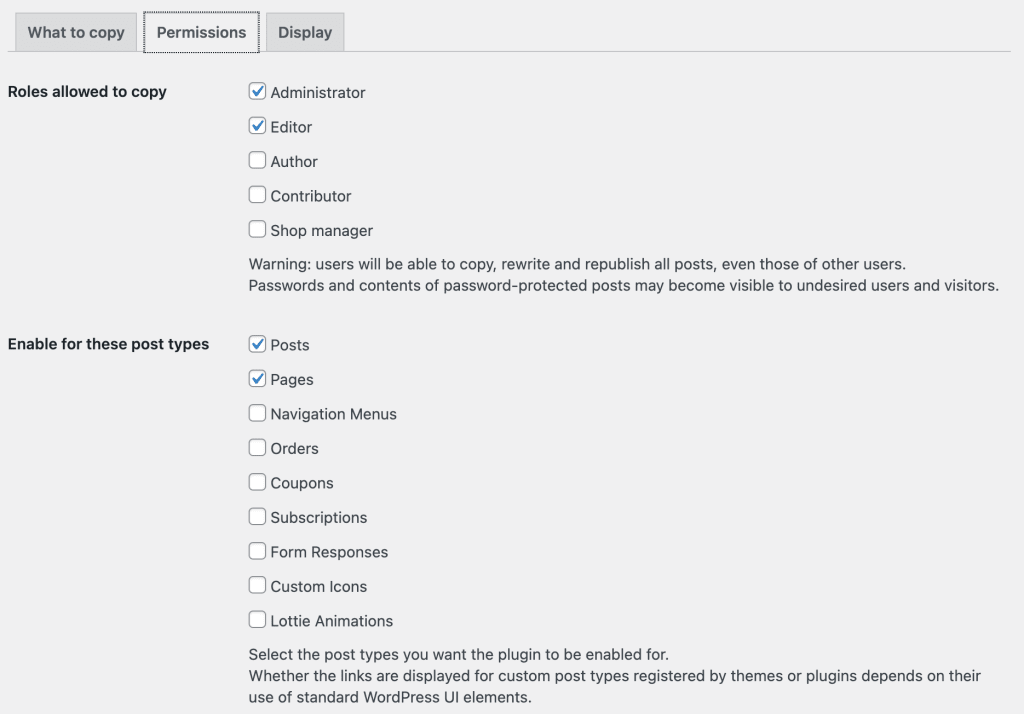The width and height of the screenshot is (1024, 714).
Task: Click the Roles allowed to copy label
Action: coord(86,91)
